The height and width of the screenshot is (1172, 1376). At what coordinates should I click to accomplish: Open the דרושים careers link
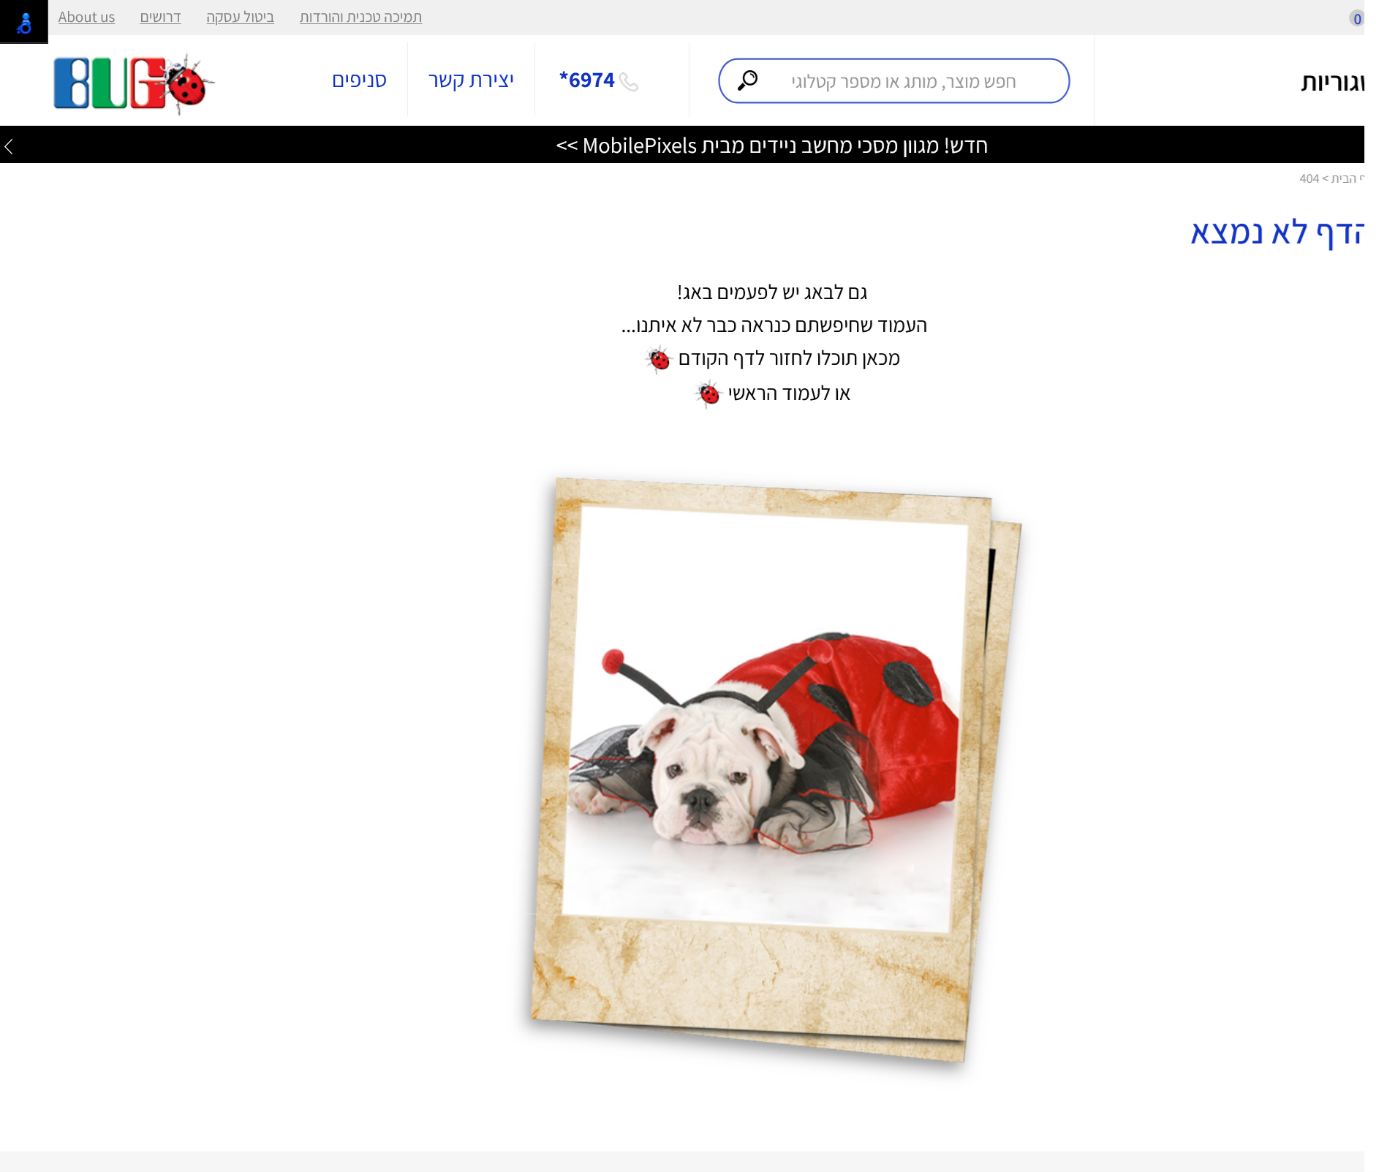click(160, 17)
